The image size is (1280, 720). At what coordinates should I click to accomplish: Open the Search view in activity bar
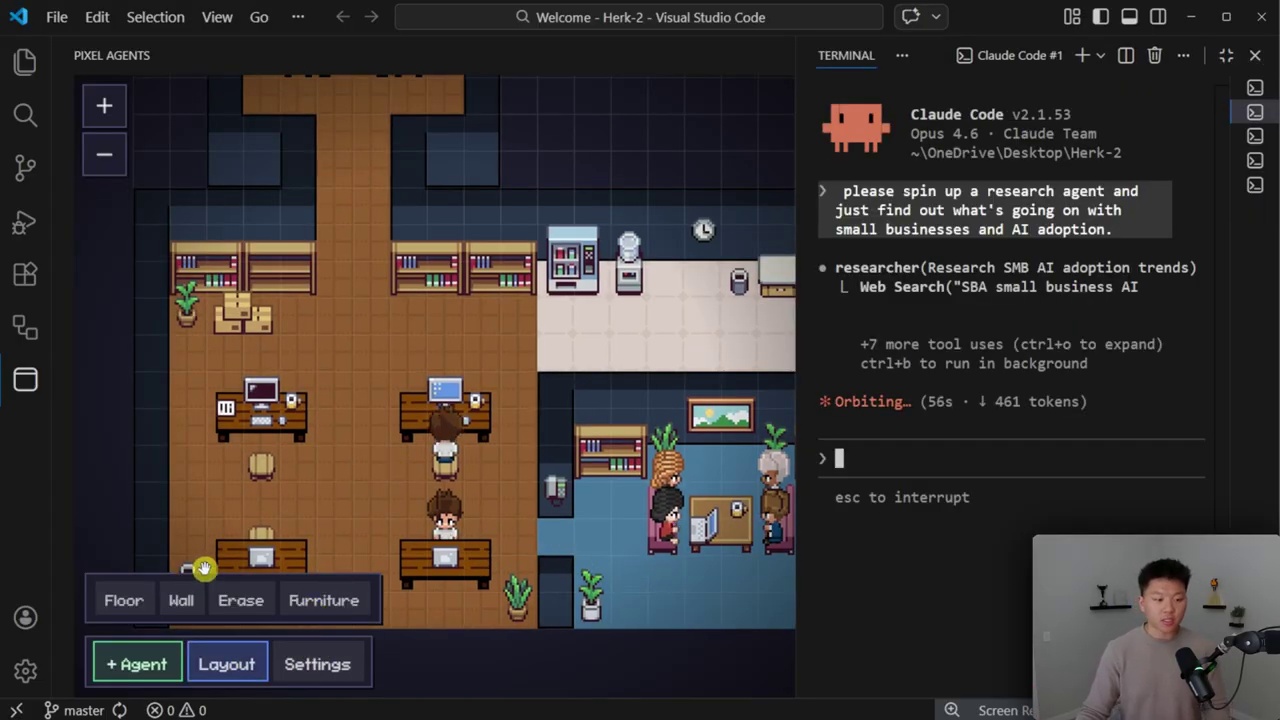(x=25, y=115)
